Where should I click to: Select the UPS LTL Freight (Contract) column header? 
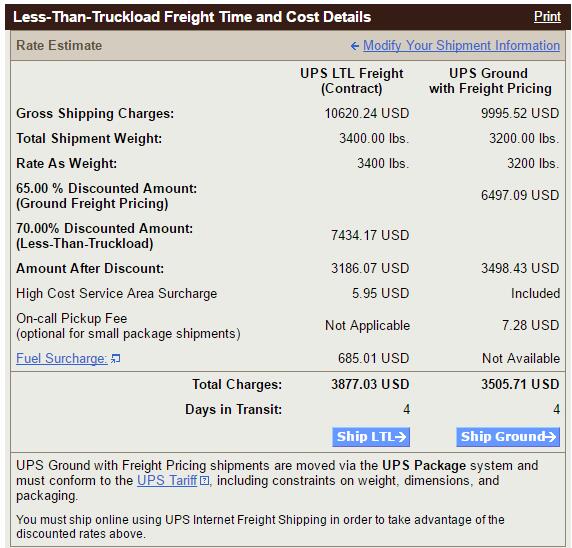pos(352,81)
